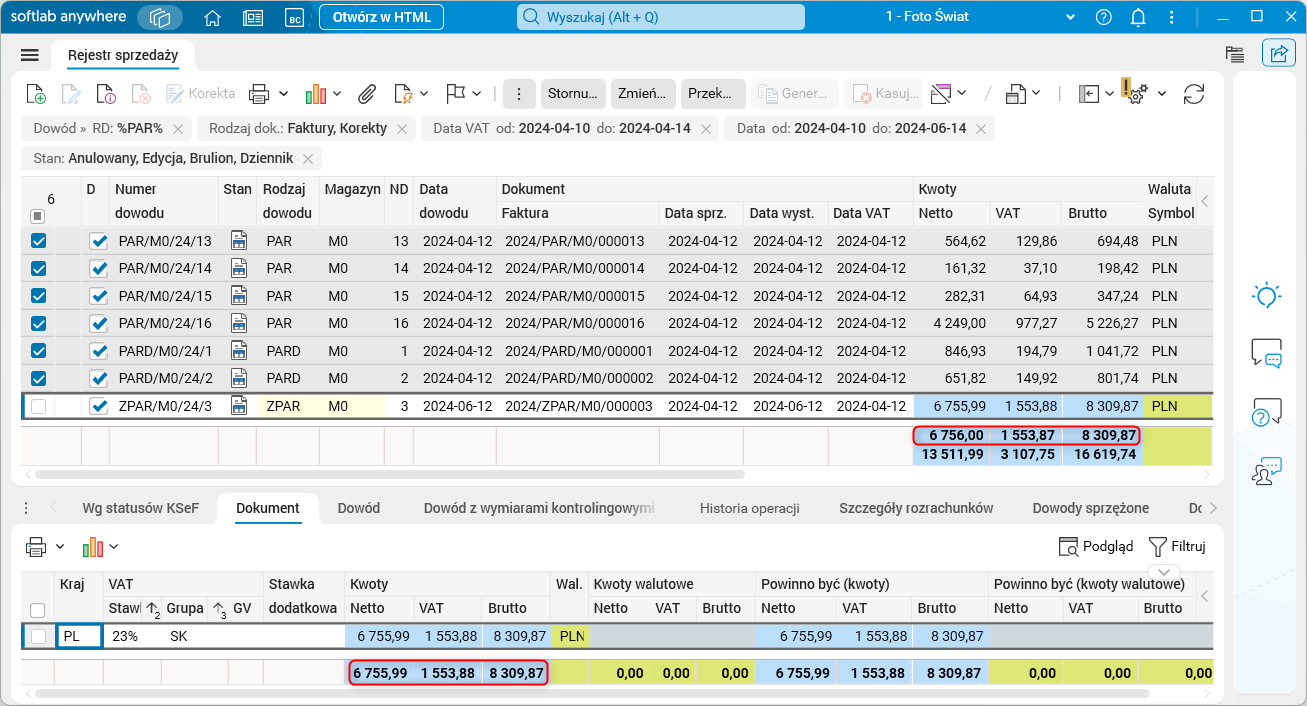Click the 'Otwórz w HTML' button

coord(381,17)
